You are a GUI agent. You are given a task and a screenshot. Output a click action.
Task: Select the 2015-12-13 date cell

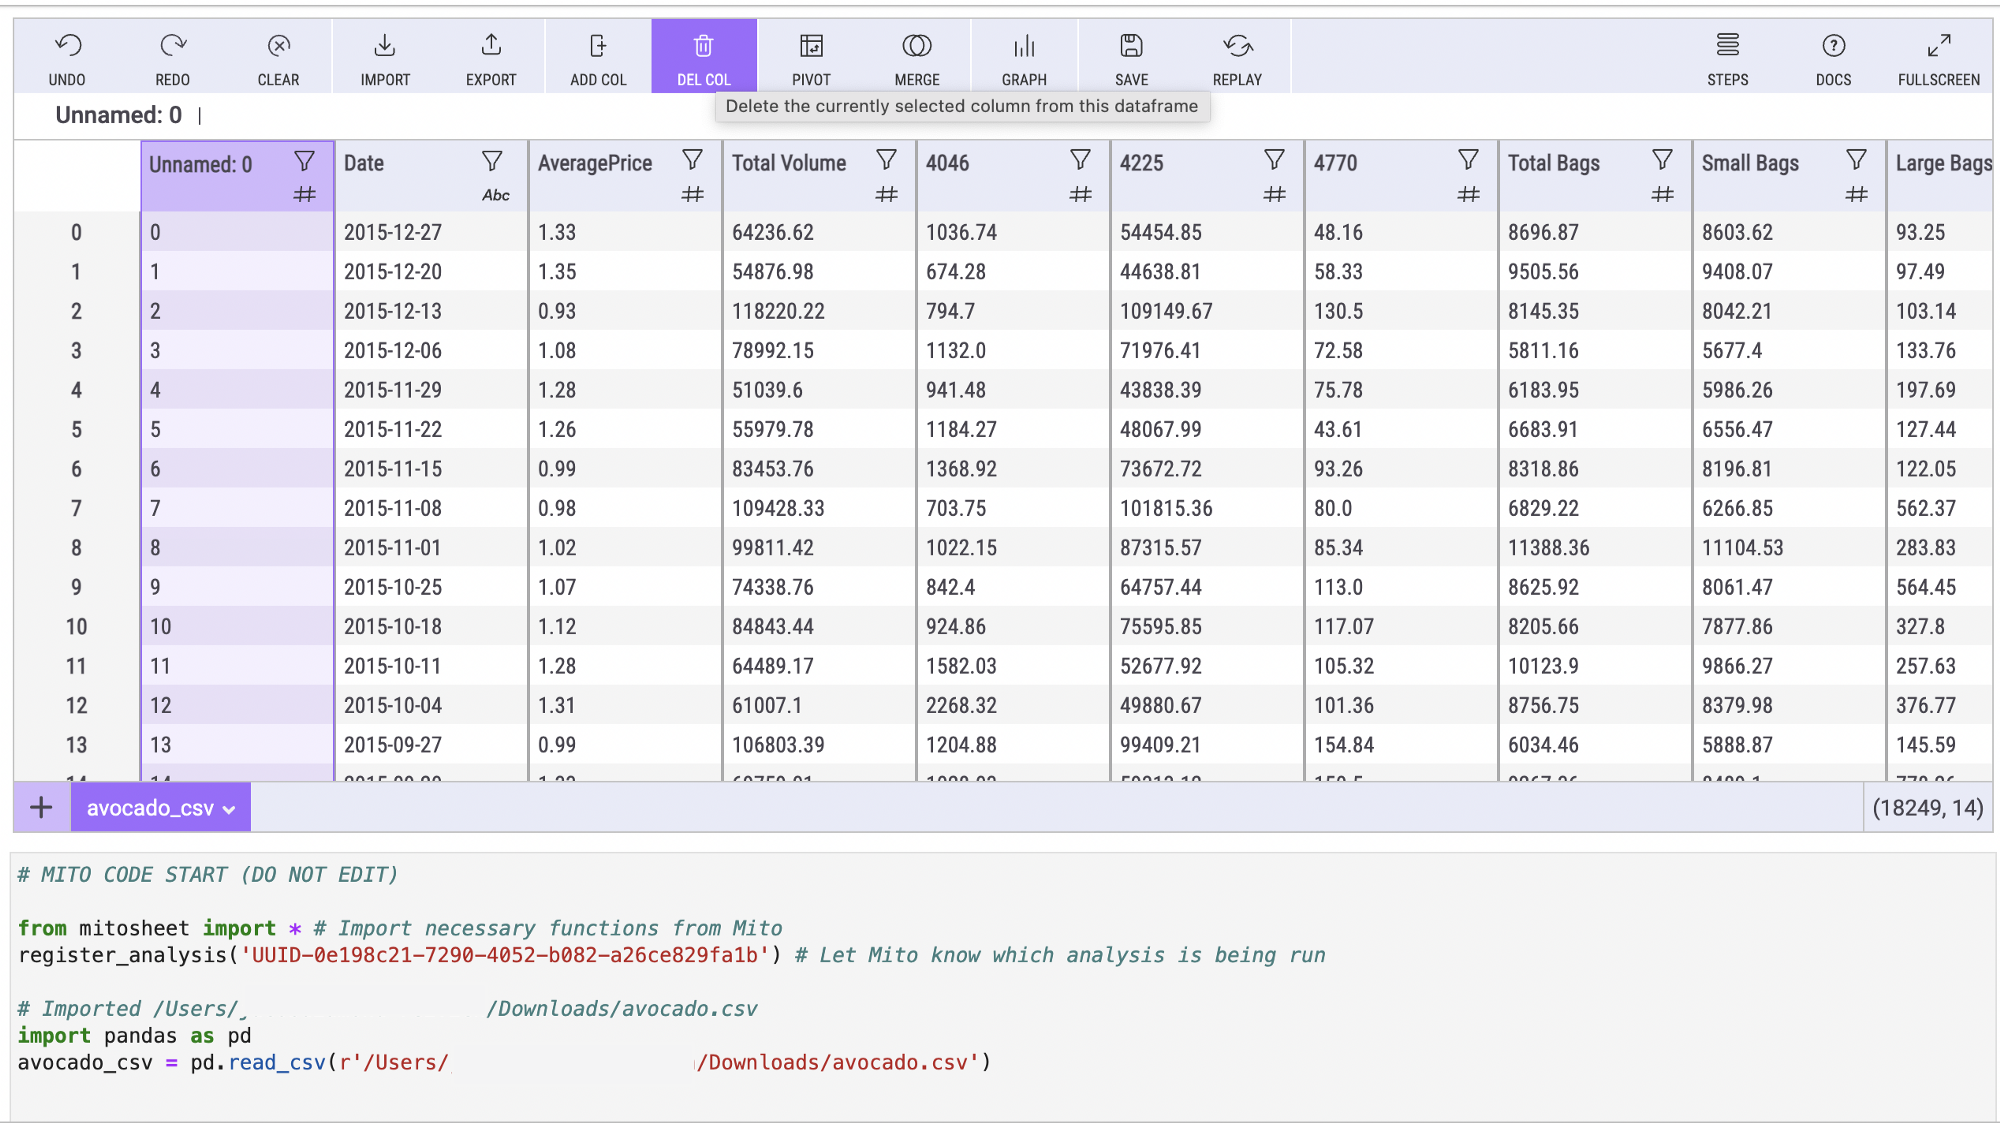pos(393,312)
